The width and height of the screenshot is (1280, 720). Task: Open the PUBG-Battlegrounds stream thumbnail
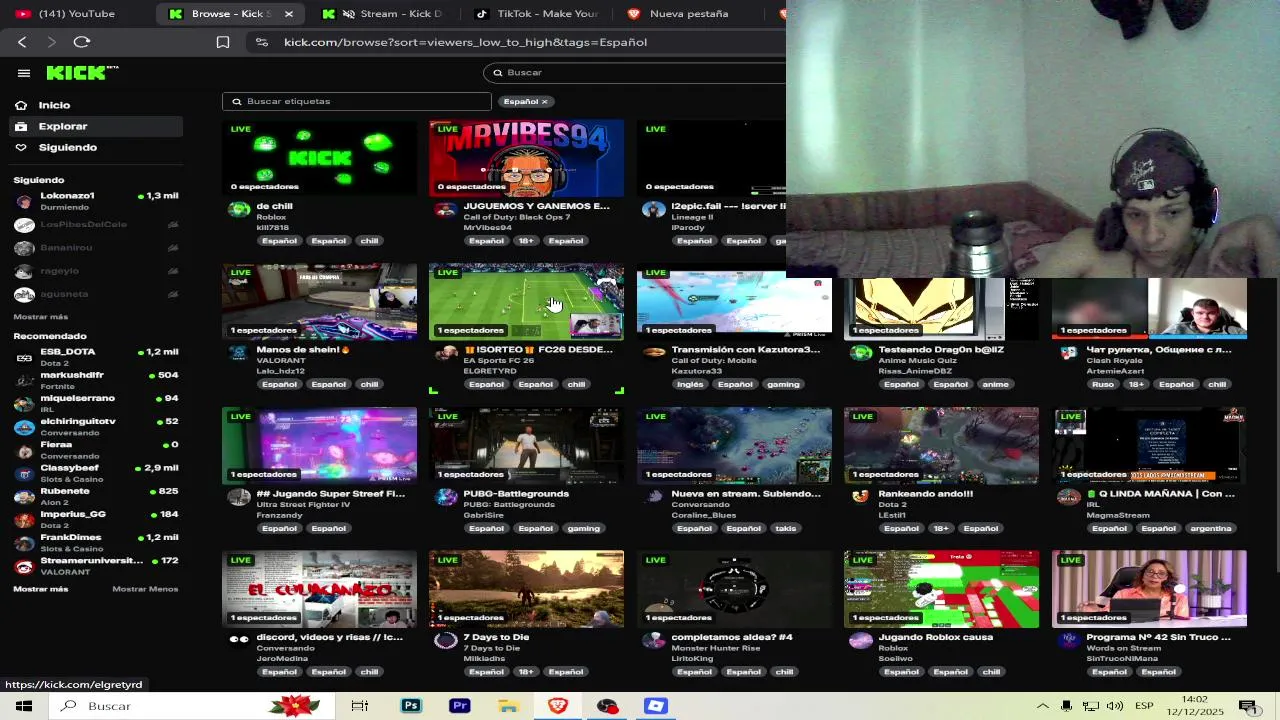pos(526,446)
